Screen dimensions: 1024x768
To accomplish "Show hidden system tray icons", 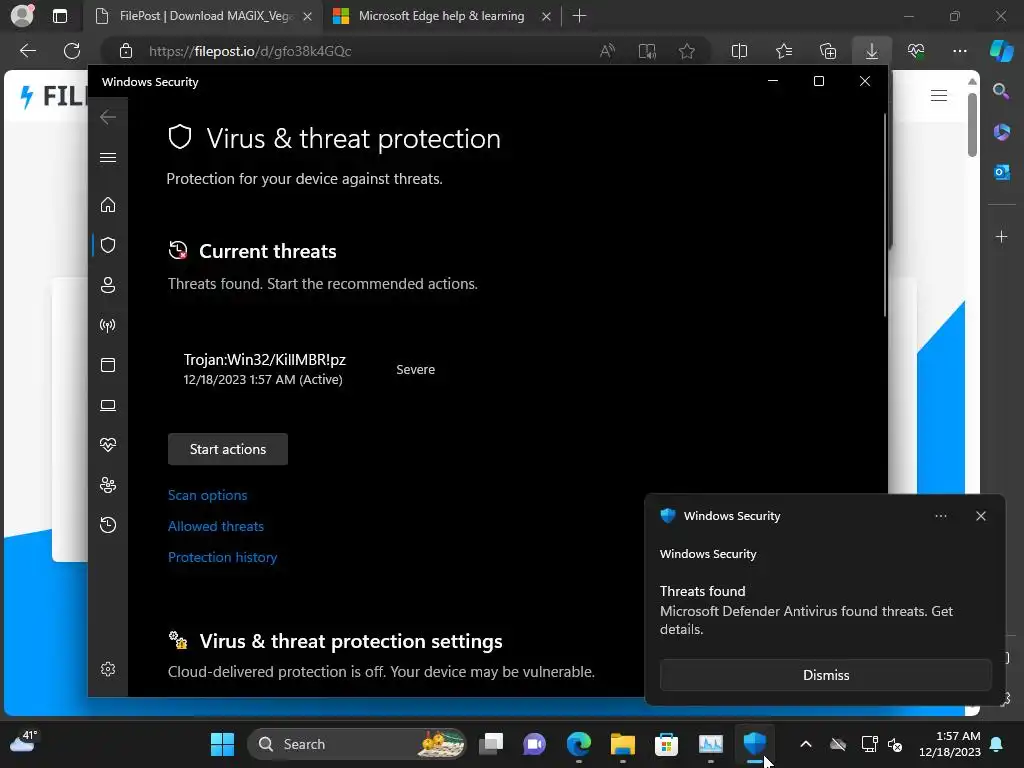I will point(806,744).
